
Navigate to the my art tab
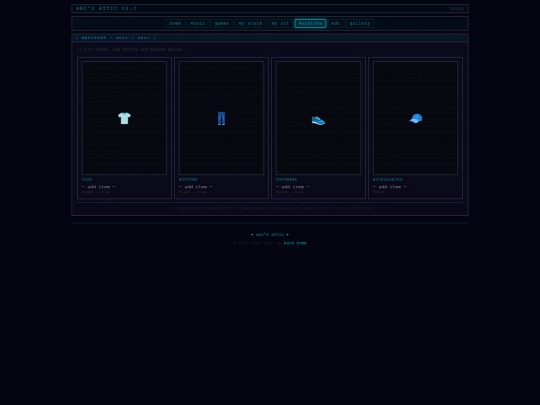click(x=280, y=23)
